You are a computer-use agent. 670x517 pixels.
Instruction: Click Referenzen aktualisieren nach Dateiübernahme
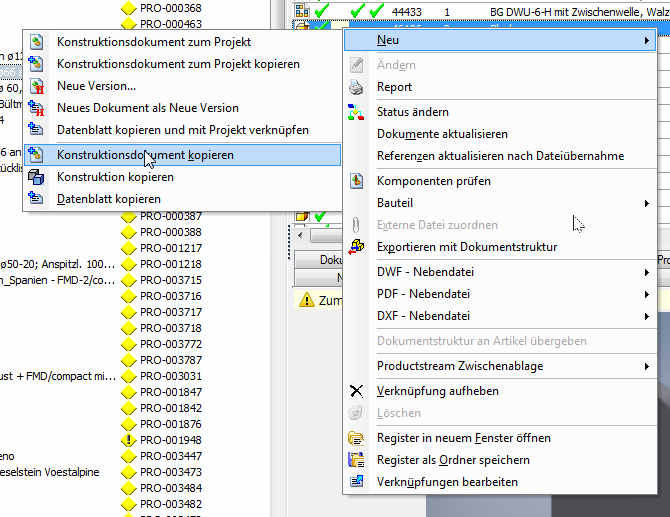point(500,156)
